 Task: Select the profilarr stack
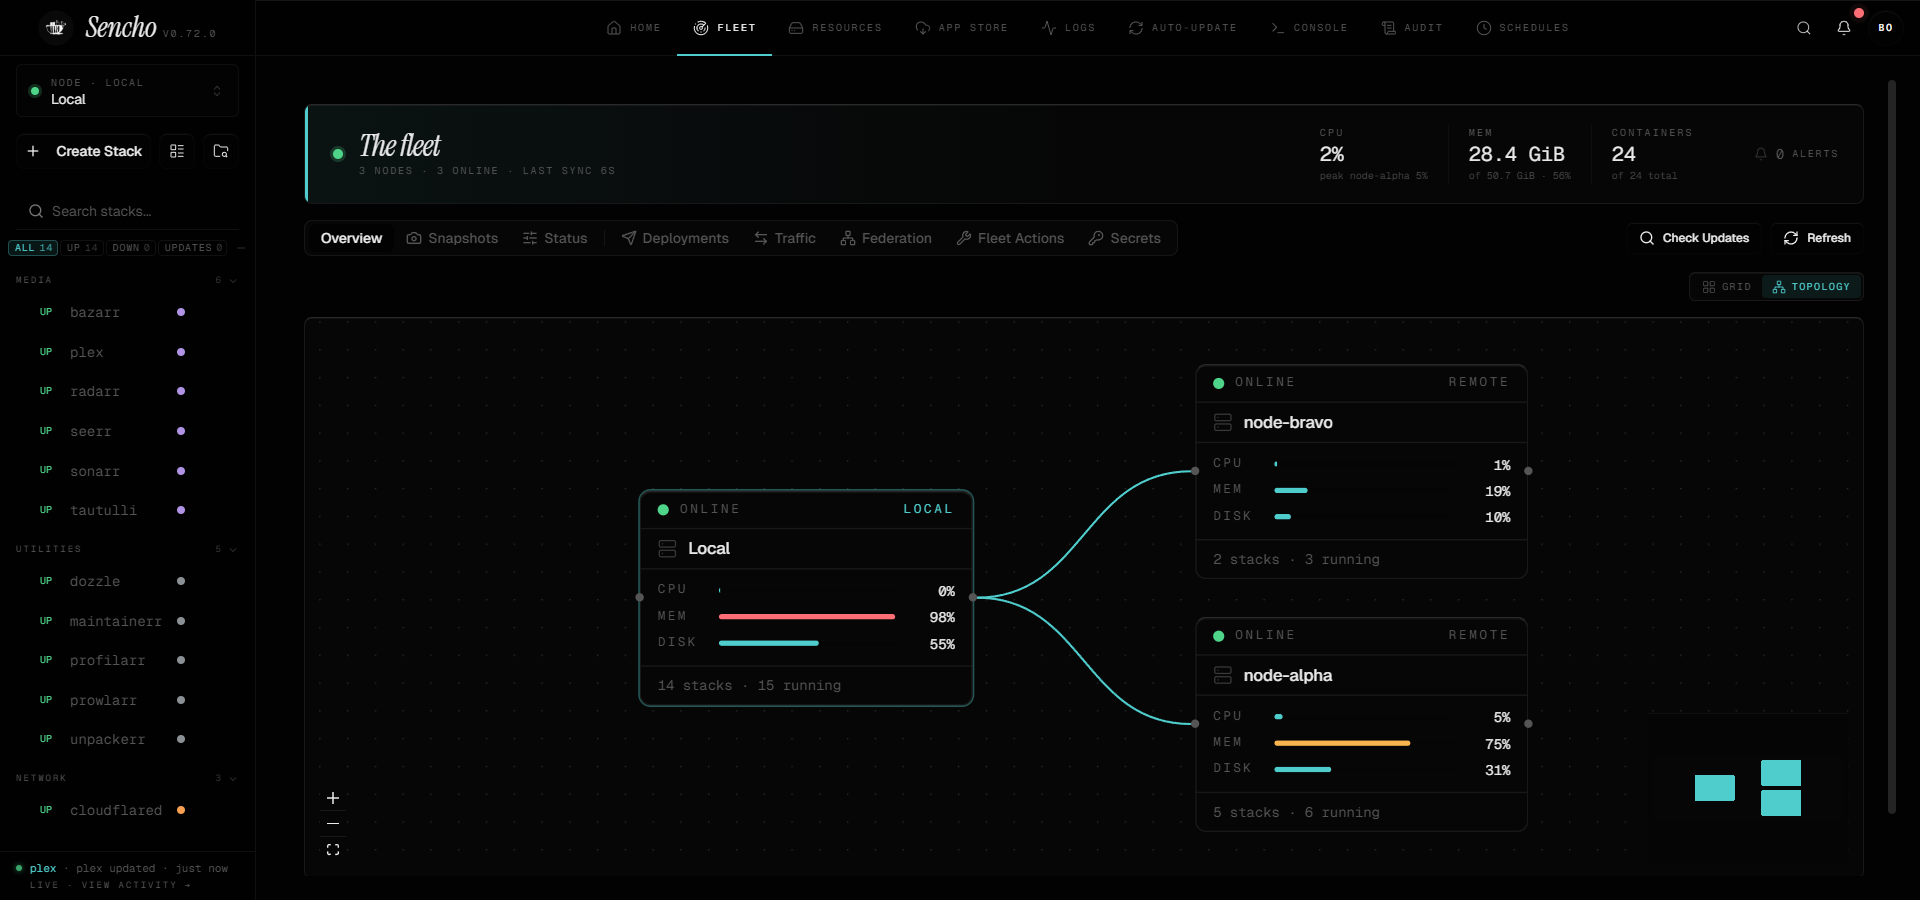coord(127,660)
